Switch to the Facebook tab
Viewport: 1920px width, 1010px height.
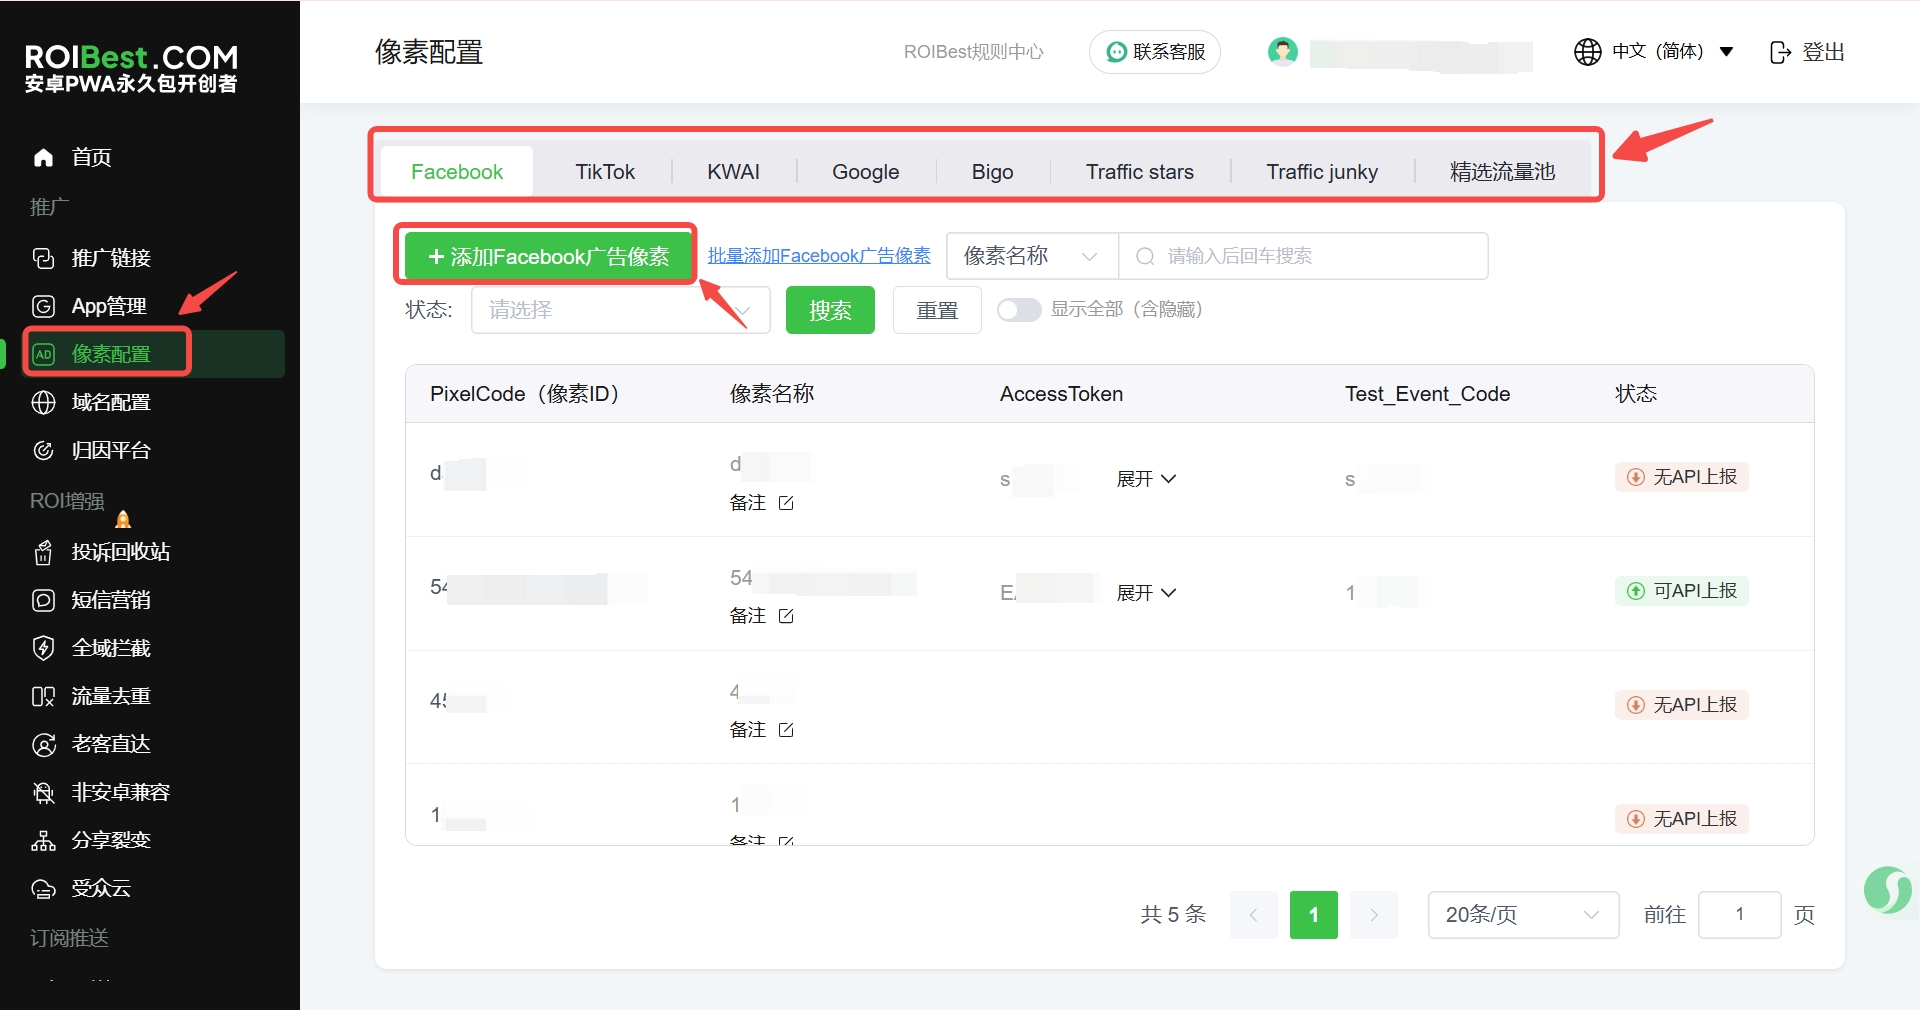(x=457, y=172)
